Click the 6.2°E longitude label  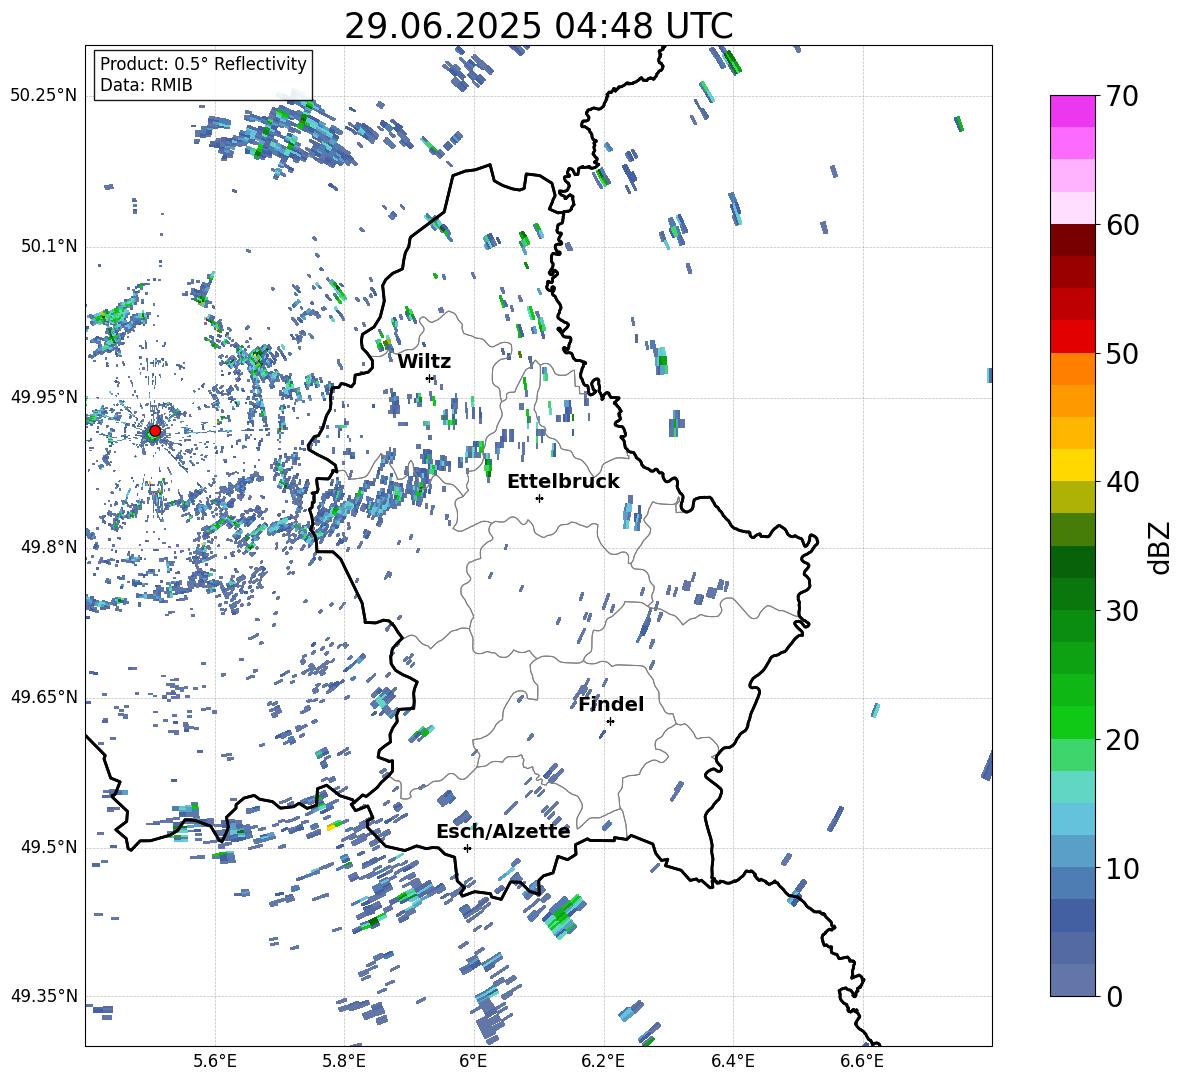click(x=603, y=1061)
